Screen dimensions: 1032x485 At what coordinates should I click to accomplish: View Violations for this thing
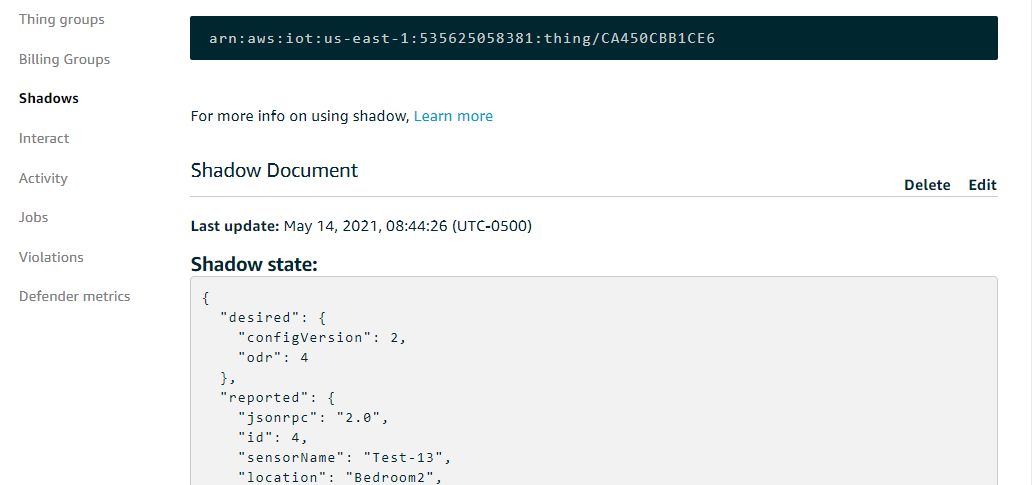tap(51, 257)
